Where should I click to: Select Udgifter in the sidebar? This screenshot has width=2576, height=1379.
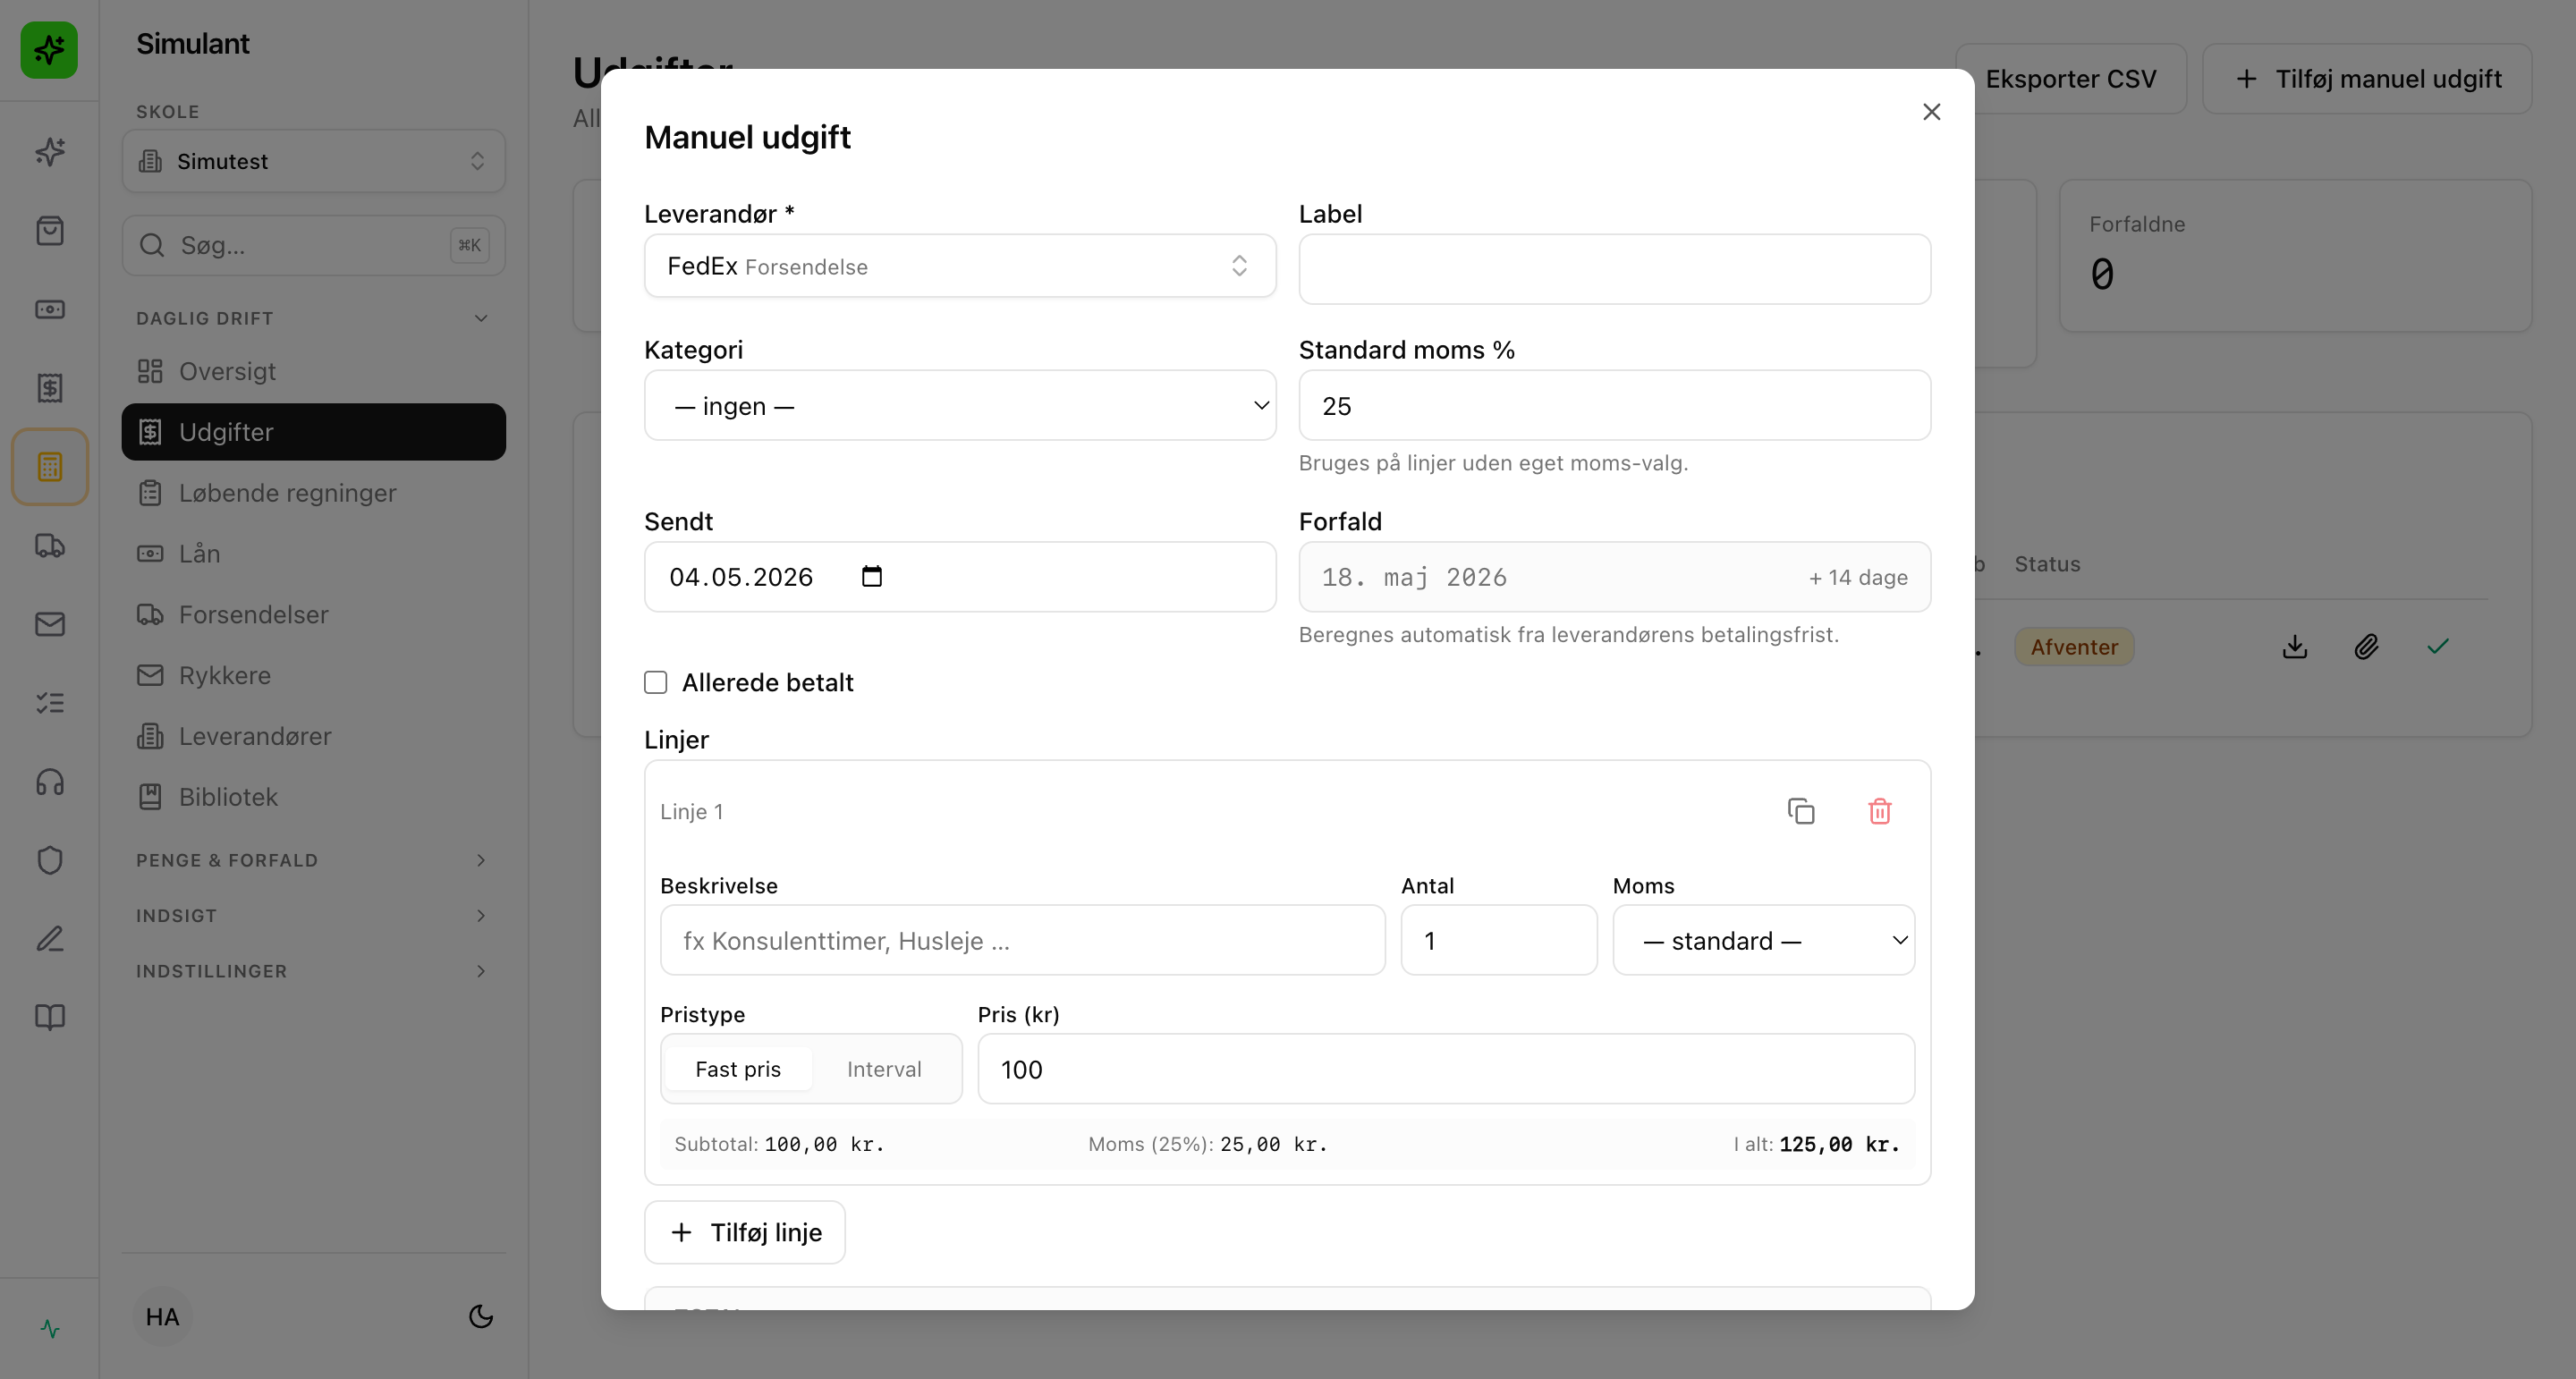(314, 432)
